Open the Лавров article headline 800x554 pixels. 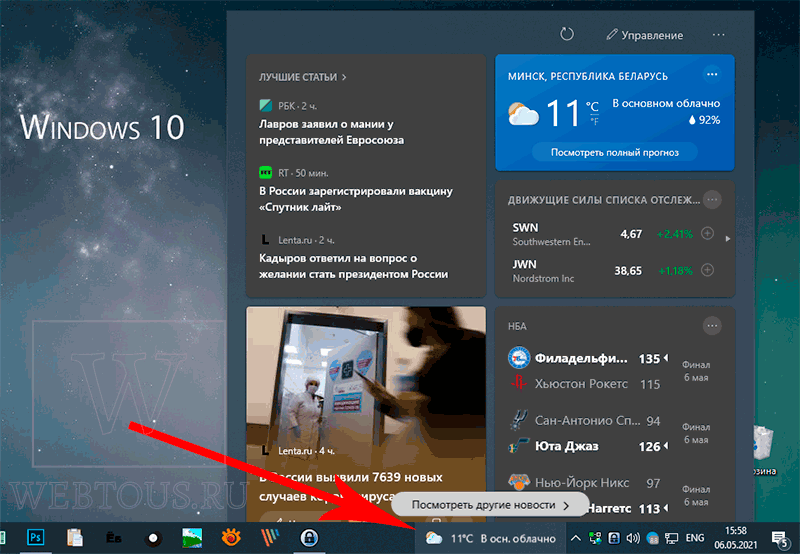(x=331, y=132)
